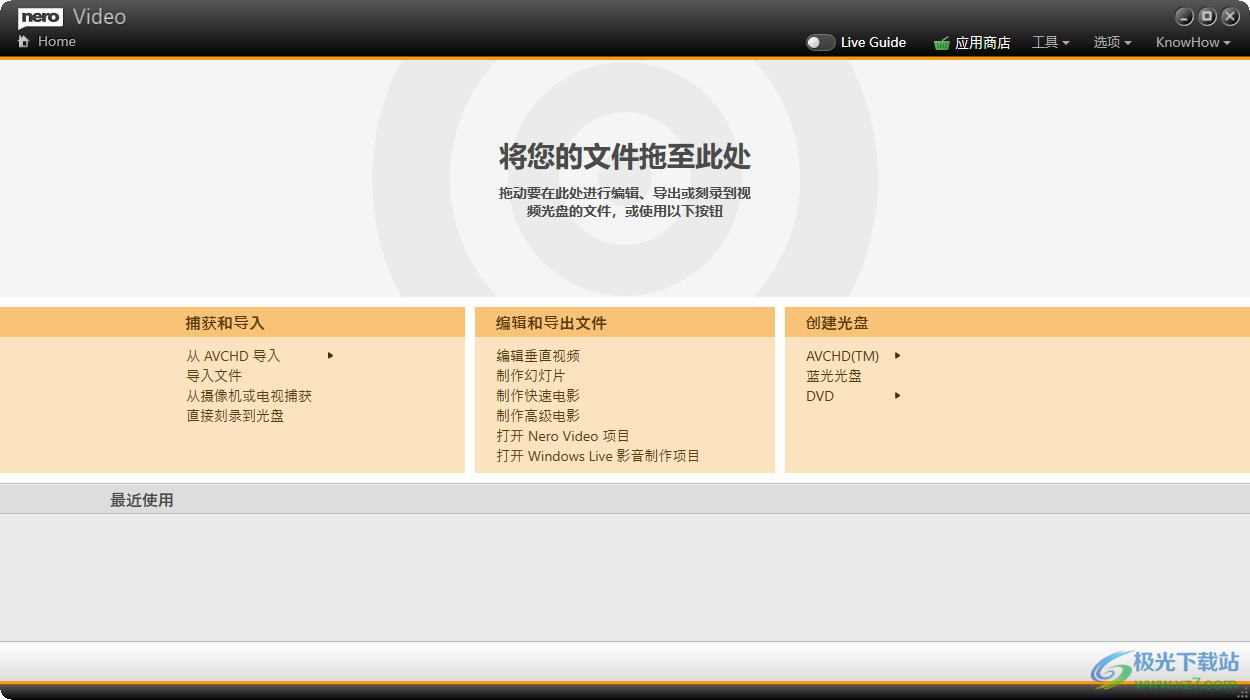The width and height of the screenshot is (1250, 700).
Task: Click 打开 Windows Live 影音制作项目
Action: coord(598,456)
